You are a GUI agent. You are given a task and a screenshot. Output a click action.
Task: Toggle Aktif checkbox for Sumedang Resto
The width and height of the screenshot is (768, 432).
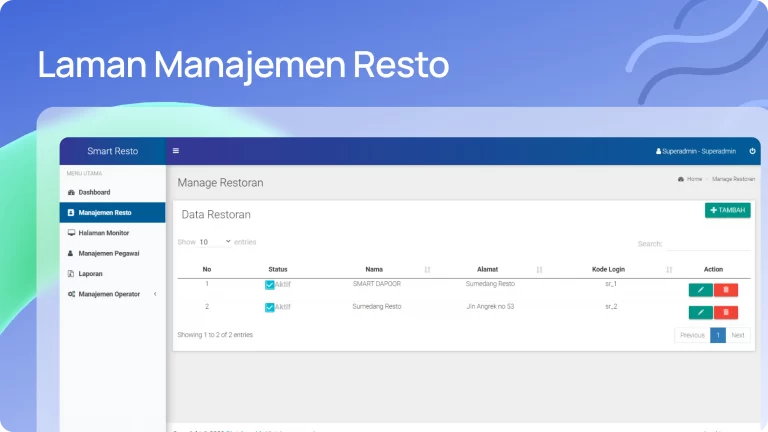[x=269, y=307]
